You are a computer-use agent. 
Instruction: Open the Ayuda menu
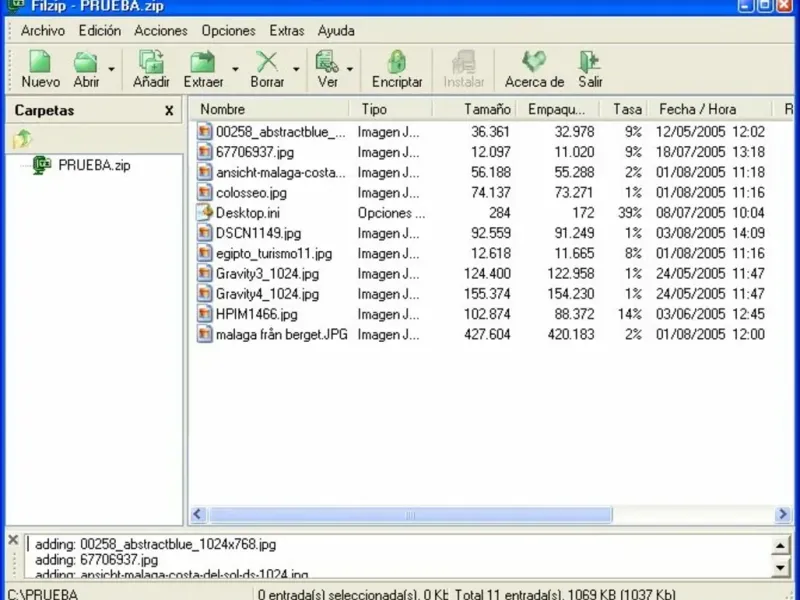pos(336,31)
